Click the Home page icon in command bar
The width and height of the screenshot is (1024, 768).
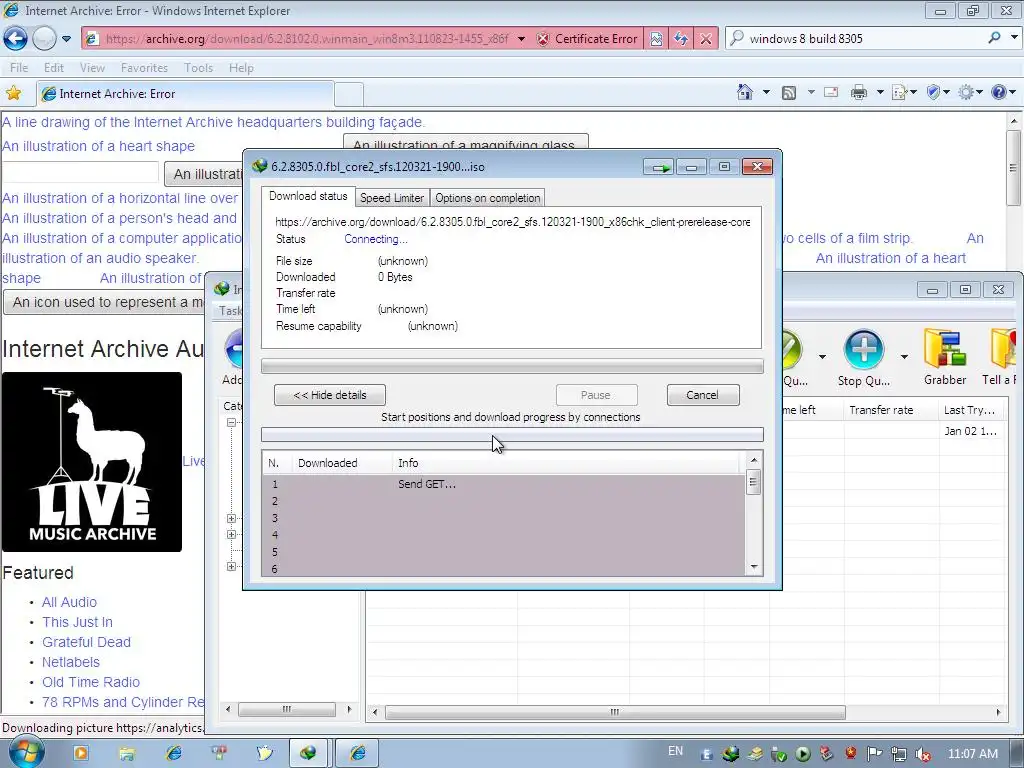tap(744, 93)
